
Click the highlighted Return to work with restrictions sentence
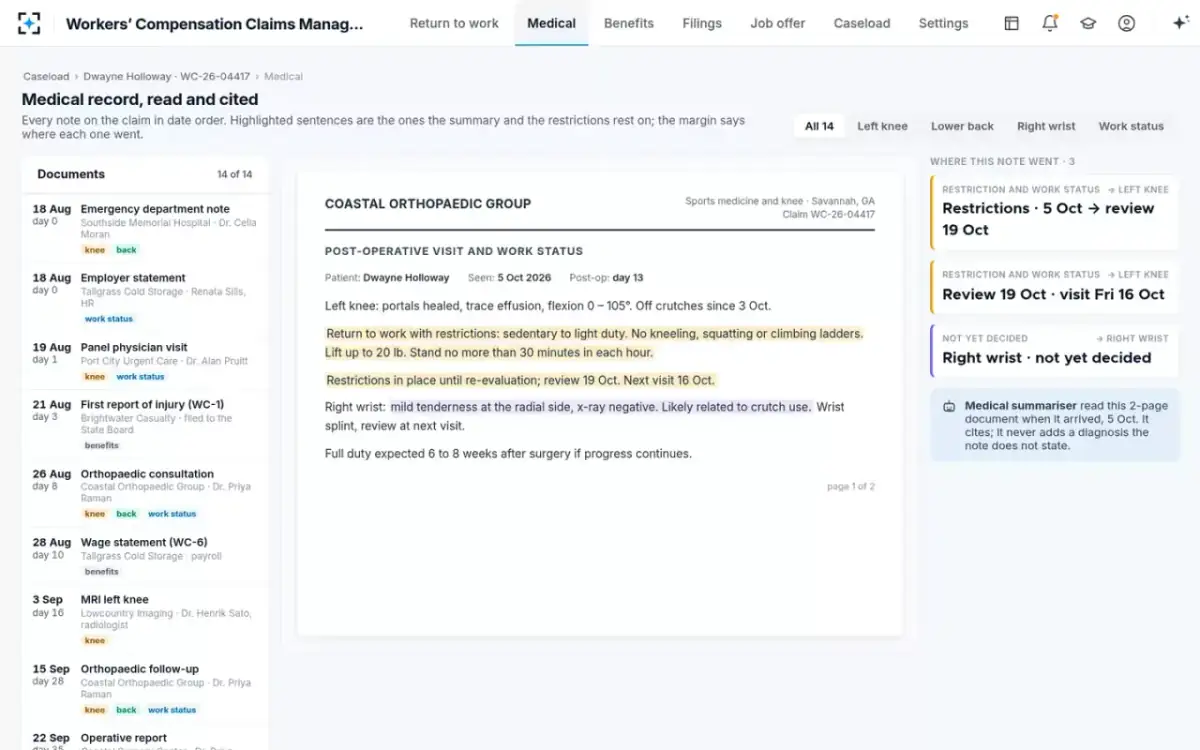point(594,343)
